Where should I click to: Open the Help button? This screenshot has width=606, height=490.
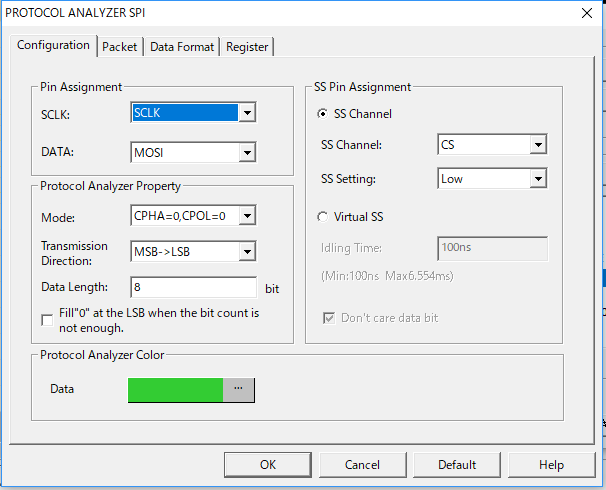(x=552, y=465)
